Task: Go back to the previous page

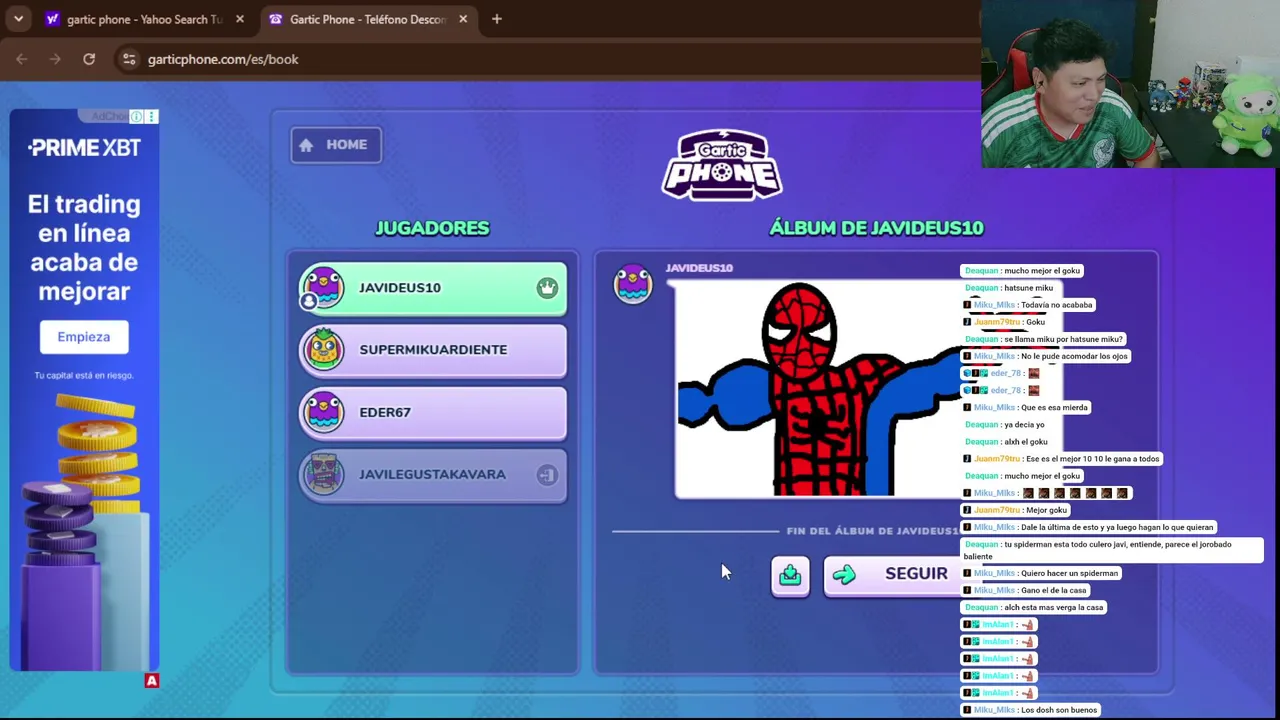Action: point(22,59)
